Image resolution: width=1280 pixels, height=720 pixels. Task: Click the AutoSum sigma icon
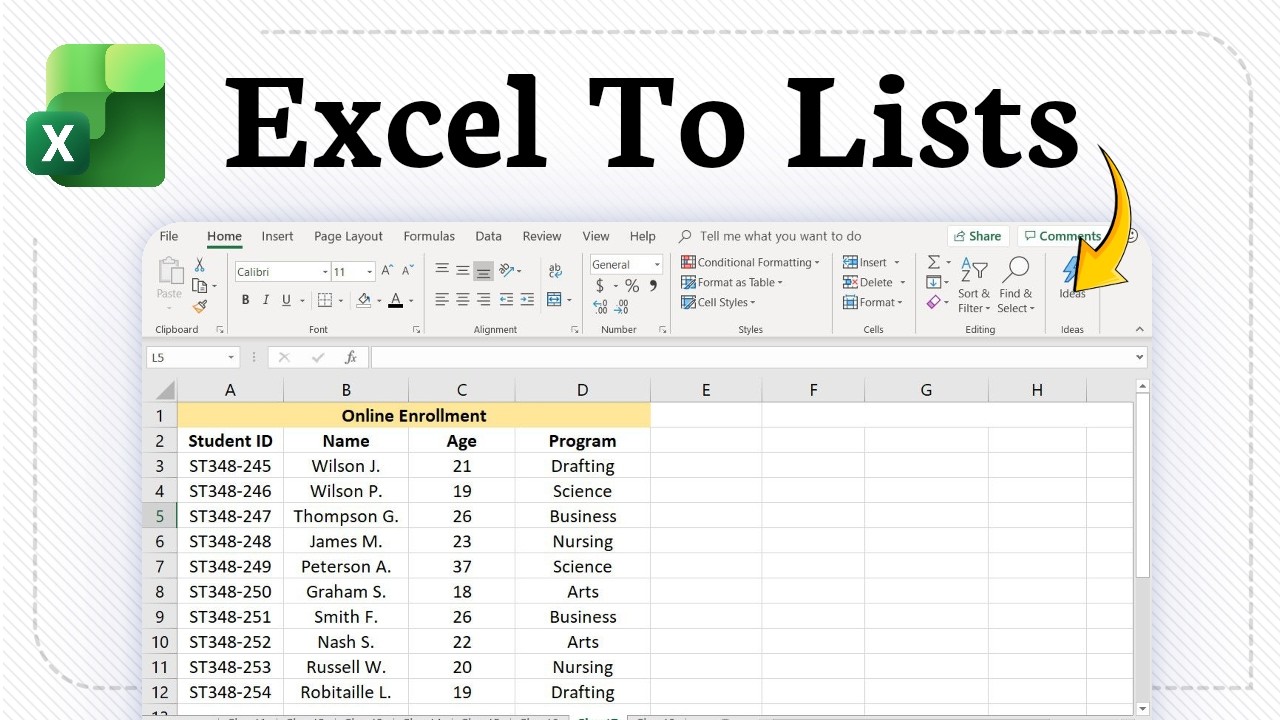pyautogui.click(x=933, y=262)
